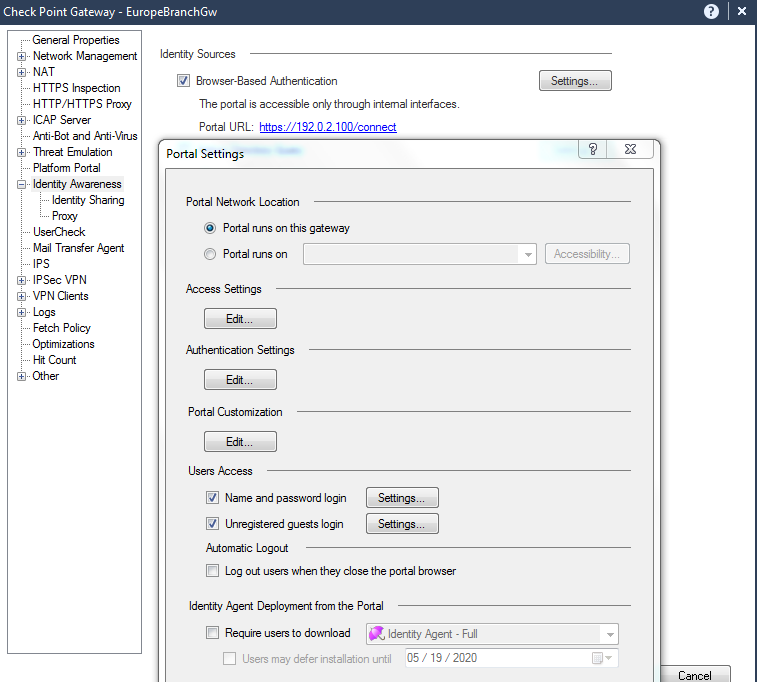Check Require users to download

pos(212,633)
